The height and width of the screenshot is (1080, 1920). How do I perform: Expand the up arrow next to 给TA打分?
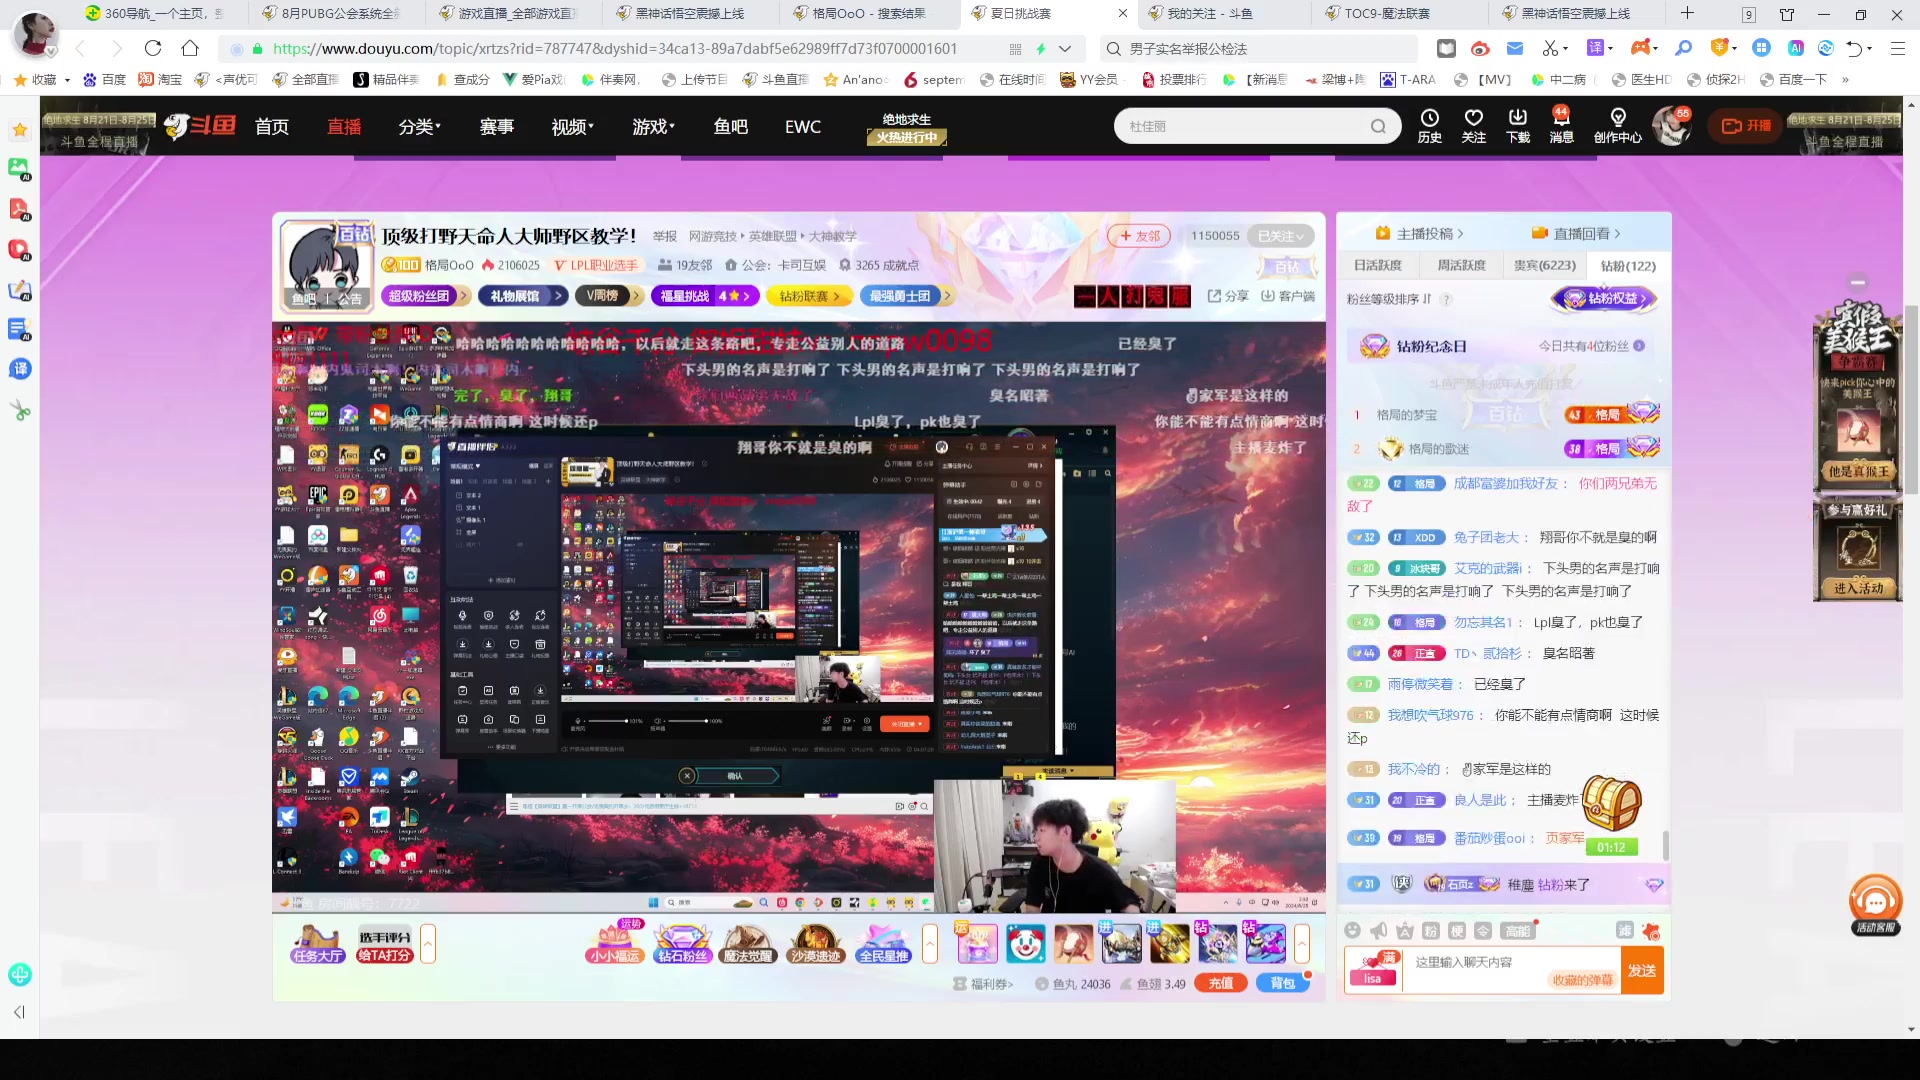click(x=428, y=944)
